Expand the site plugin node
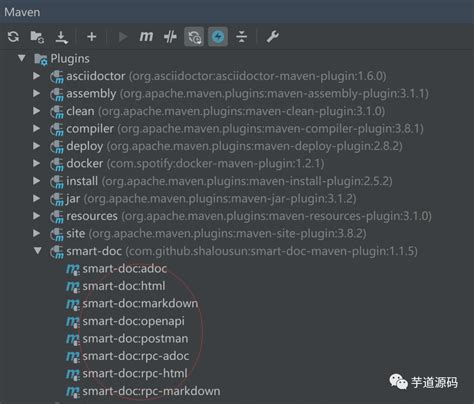Screen dimensions: 474x404 [x=37, y=233]
